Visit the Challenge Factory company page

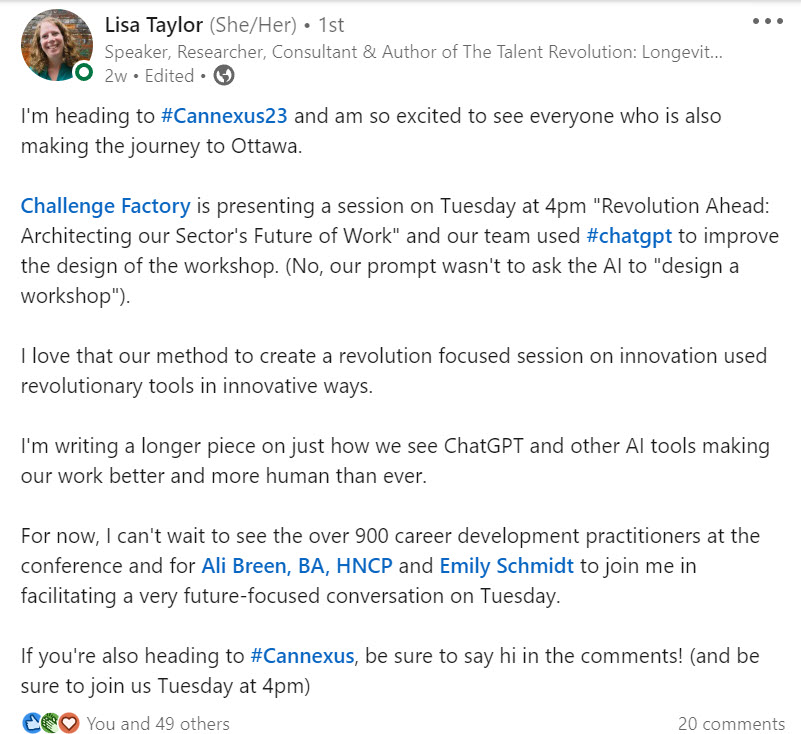pyautogui.click(x=105, y=206)
